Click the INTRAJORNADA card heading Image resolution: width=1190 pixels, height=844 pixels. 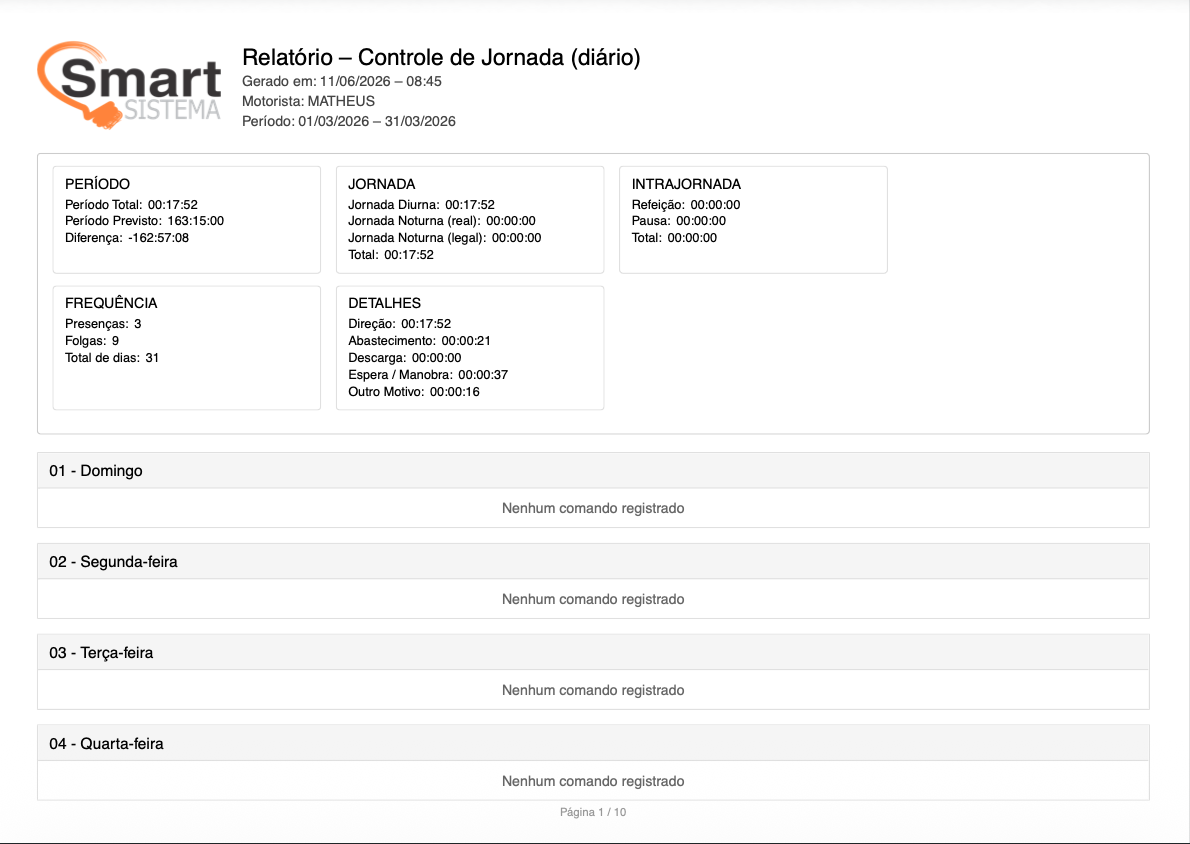[686, 184]
